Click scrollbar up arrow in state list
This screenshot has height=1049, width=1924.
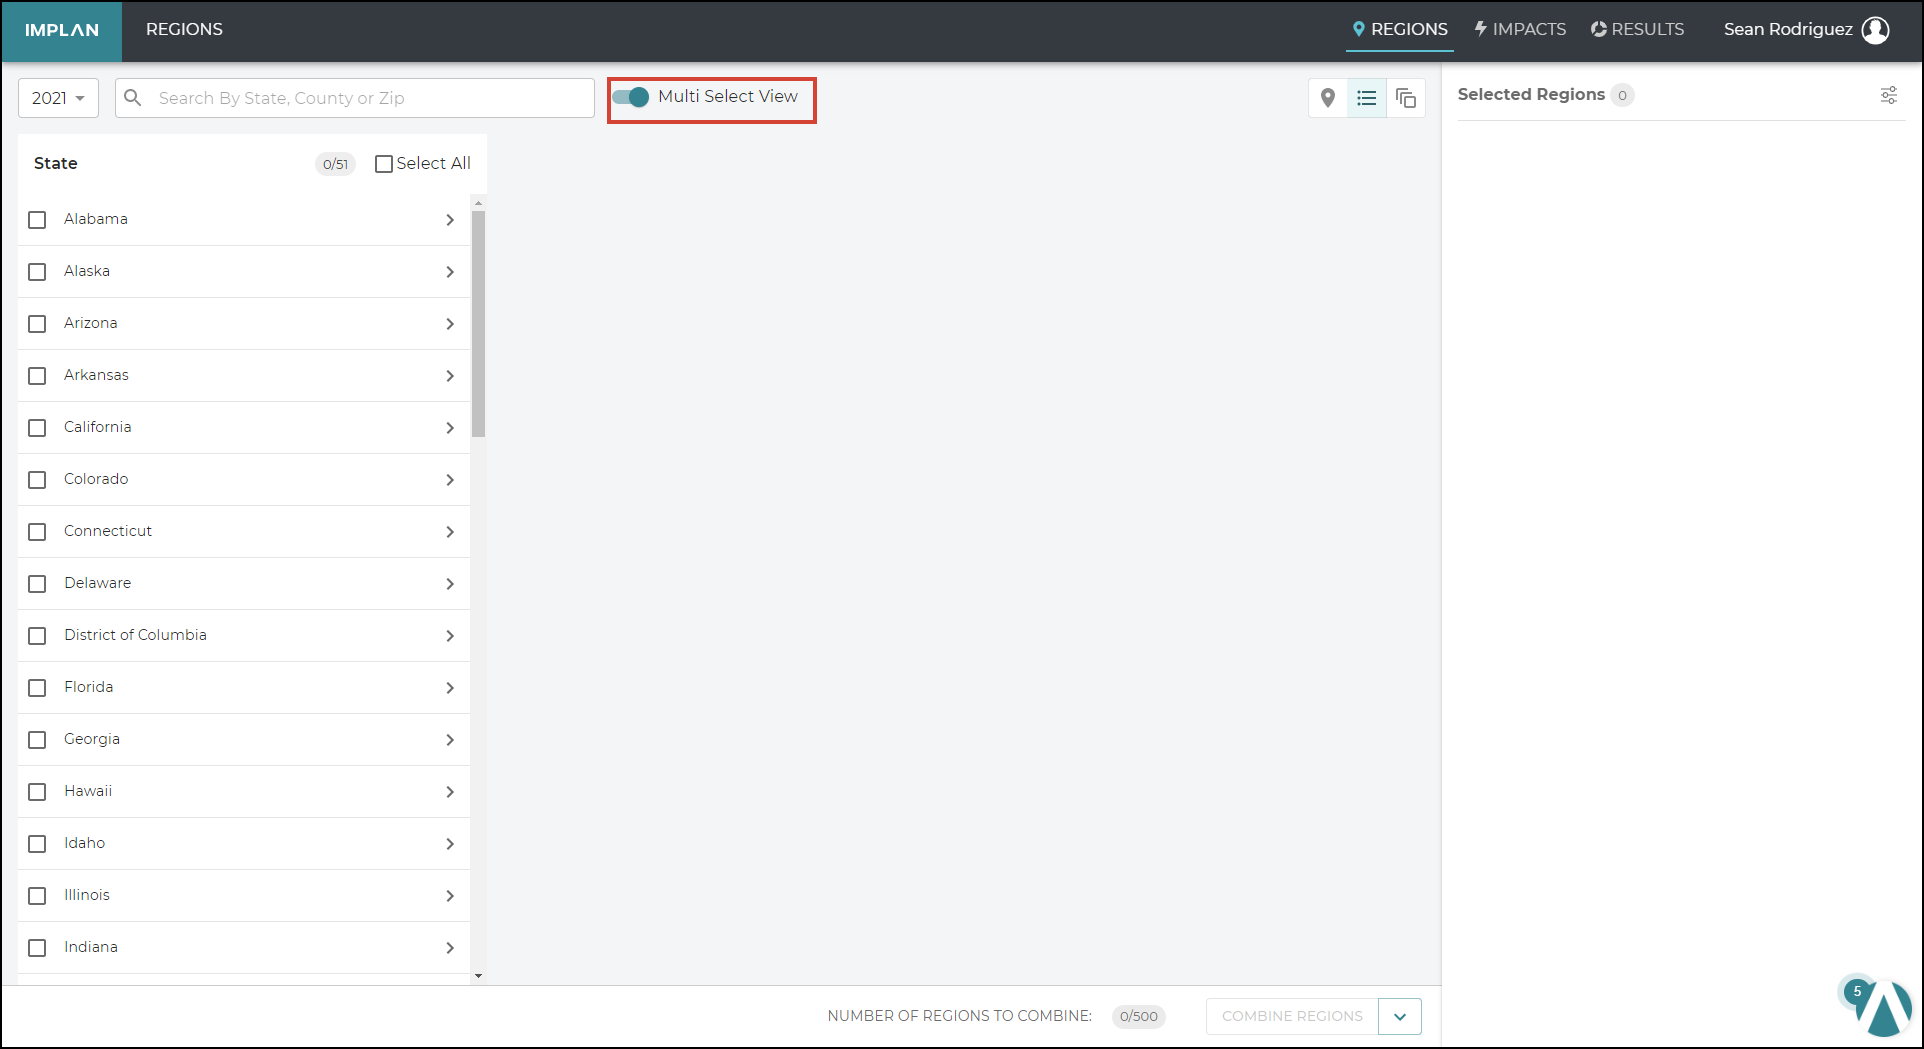click(478, 203)
